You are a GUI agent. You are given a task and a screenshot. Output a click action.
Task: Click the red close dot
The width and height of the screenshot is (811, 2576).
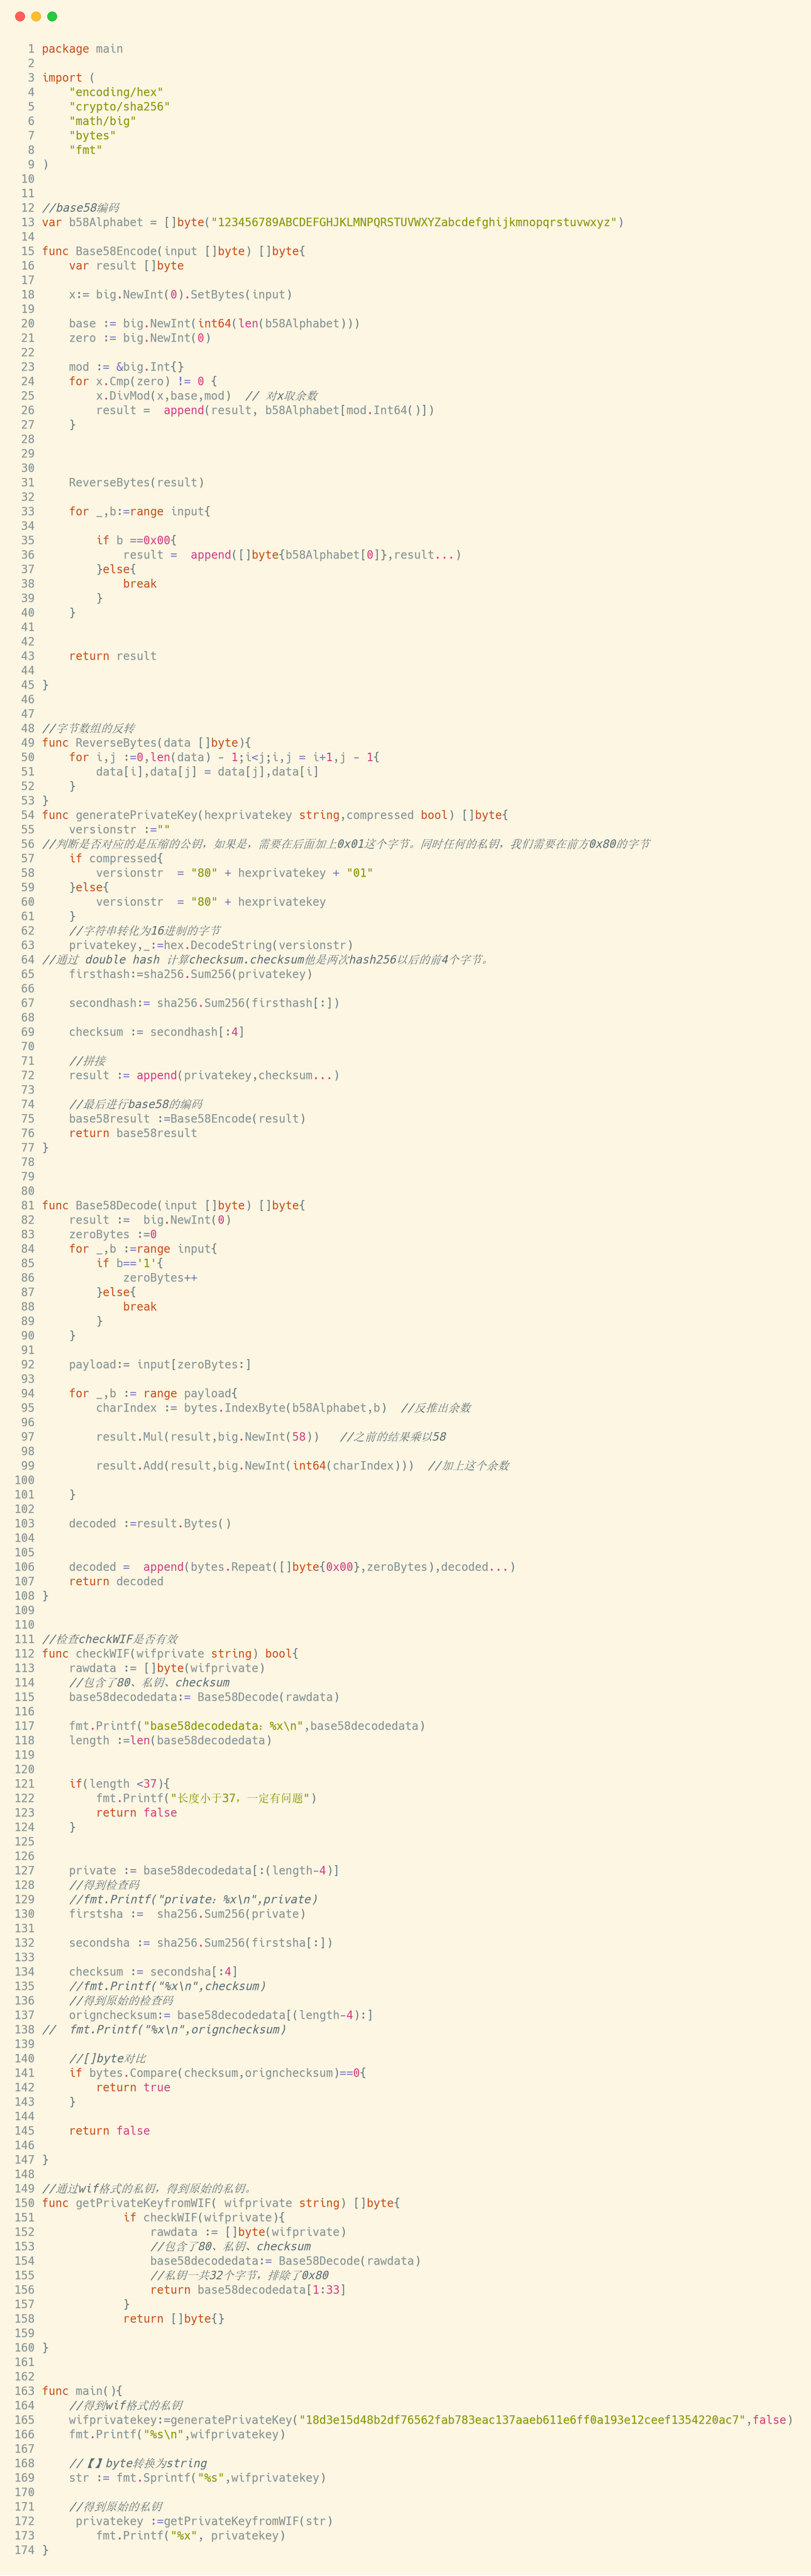click(x=20, y=16)
